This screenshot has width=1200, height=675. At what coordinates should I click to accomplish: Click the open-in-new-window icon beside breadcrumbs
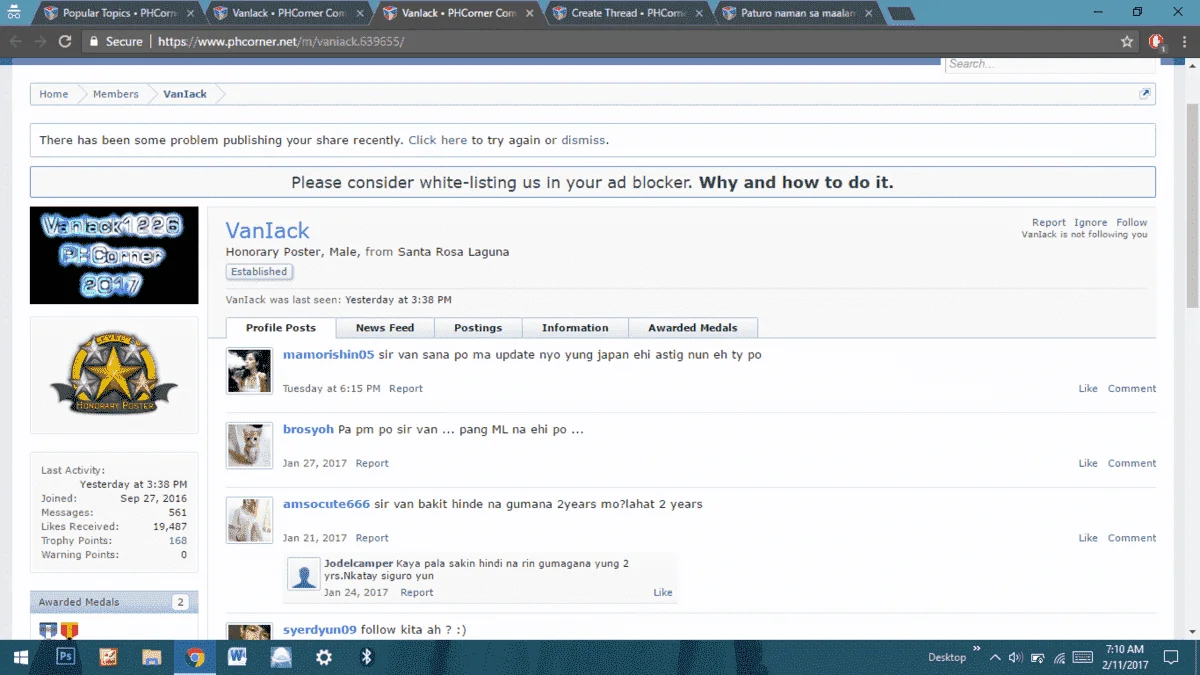pos(1144,94)
